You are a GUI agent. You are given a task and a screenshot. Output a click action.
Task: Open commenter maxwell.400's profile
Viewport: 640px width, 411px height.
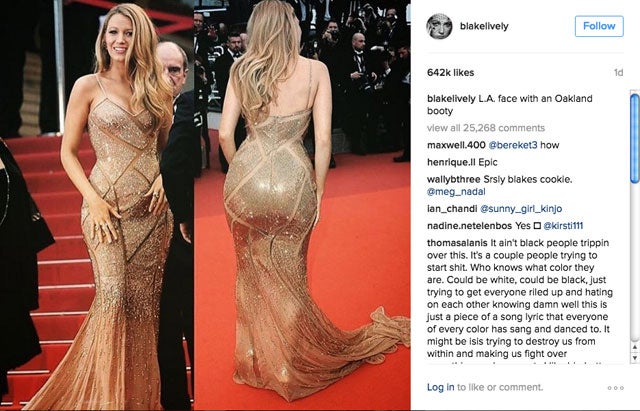[x=456, y=145]
